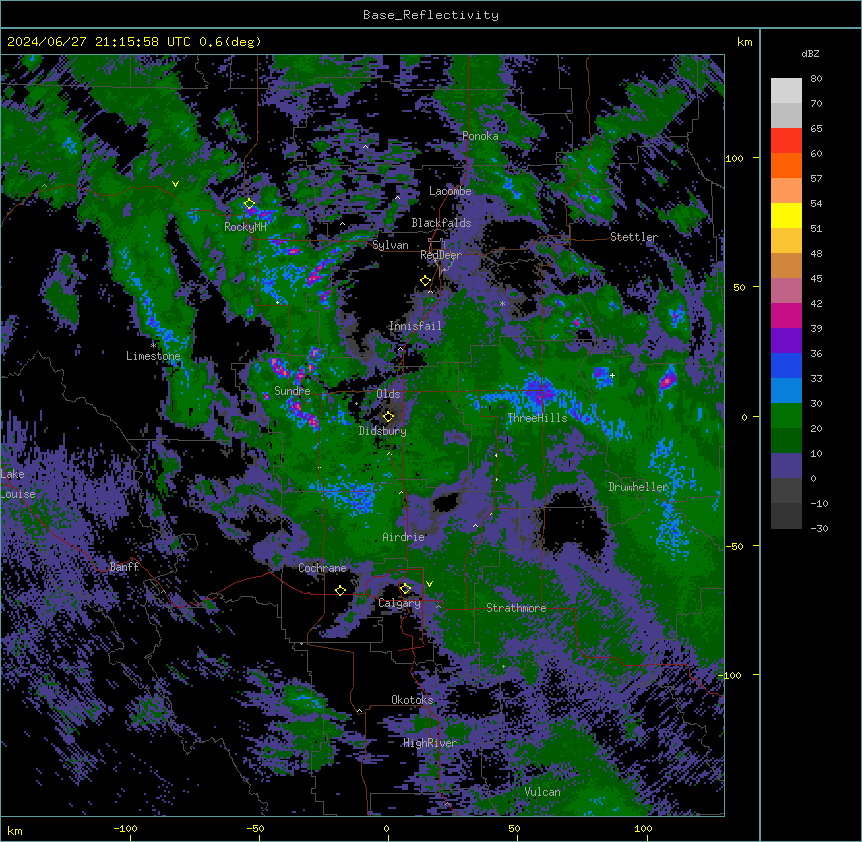The height and width of the screenshot is (842, 862).
Task: Pick the light blue 30-33 dBZ swatch
Action: pos(786,391)
